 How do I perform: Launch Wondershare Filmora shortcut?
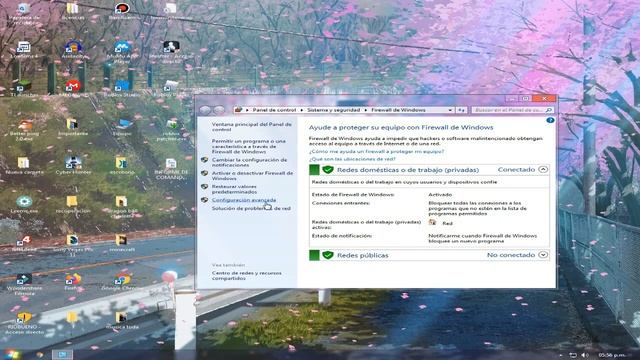[24, 284]
